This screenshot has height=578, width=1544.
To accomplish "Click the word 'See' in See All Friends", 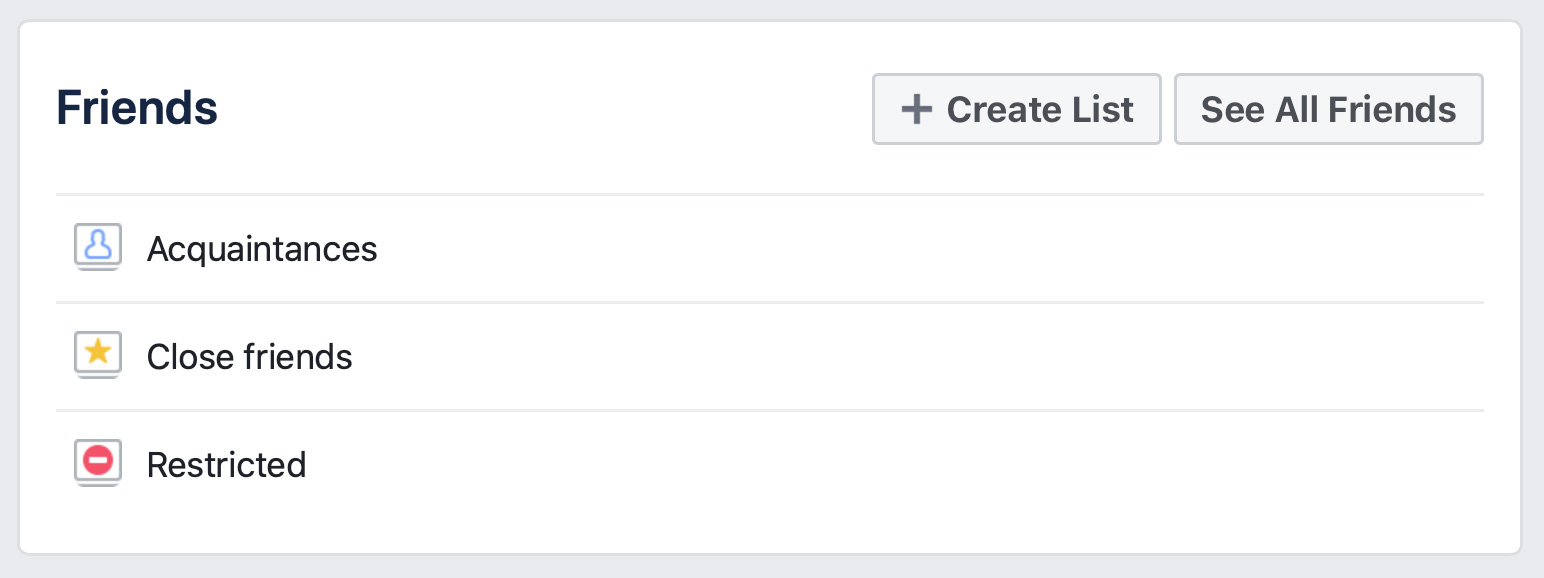I will coord(1232,109).
